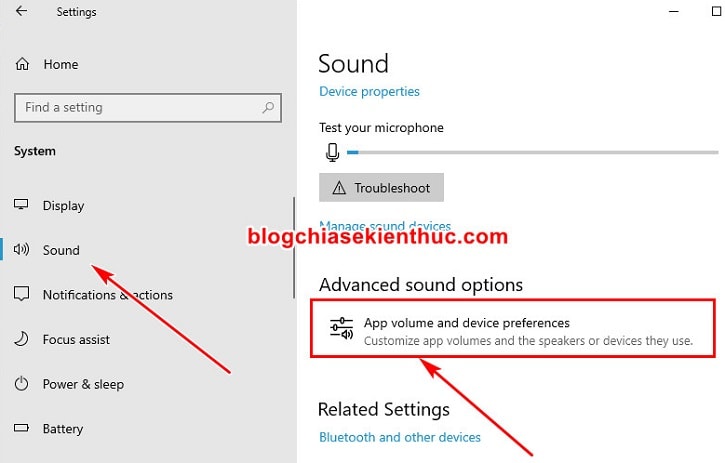This screenshot has height=463, width=725.
Task: Open Home via the house icon
Action: pyautogui.click(x=22, y=64)
